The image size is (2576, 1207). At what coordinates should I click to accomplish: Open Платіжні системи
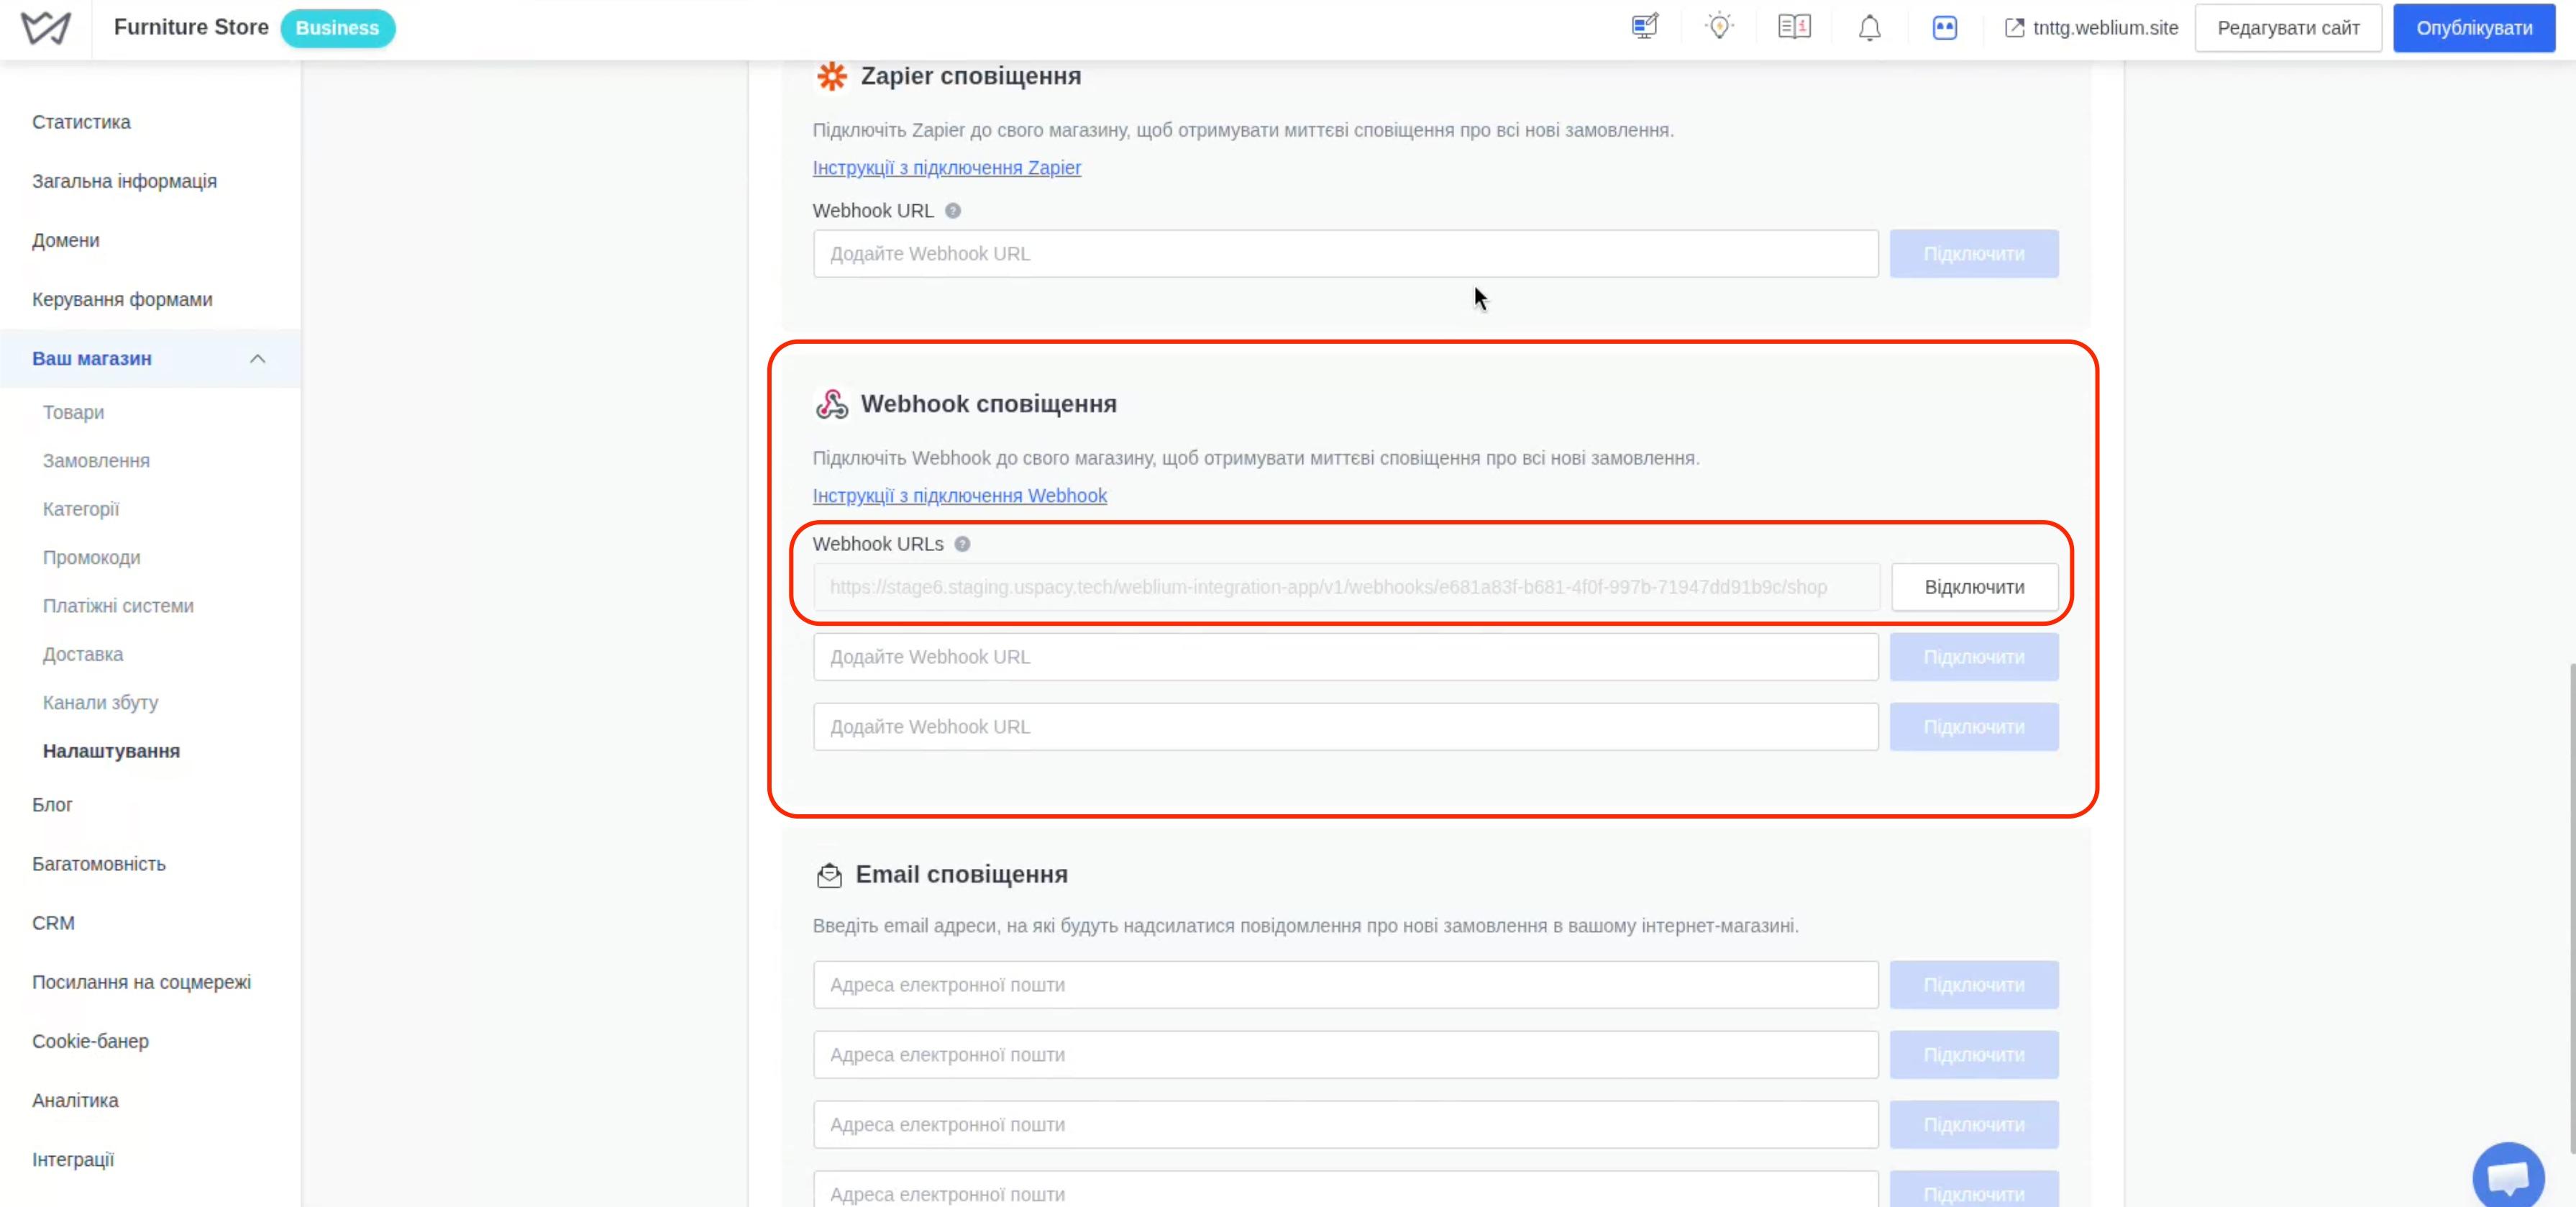(118, 606)
